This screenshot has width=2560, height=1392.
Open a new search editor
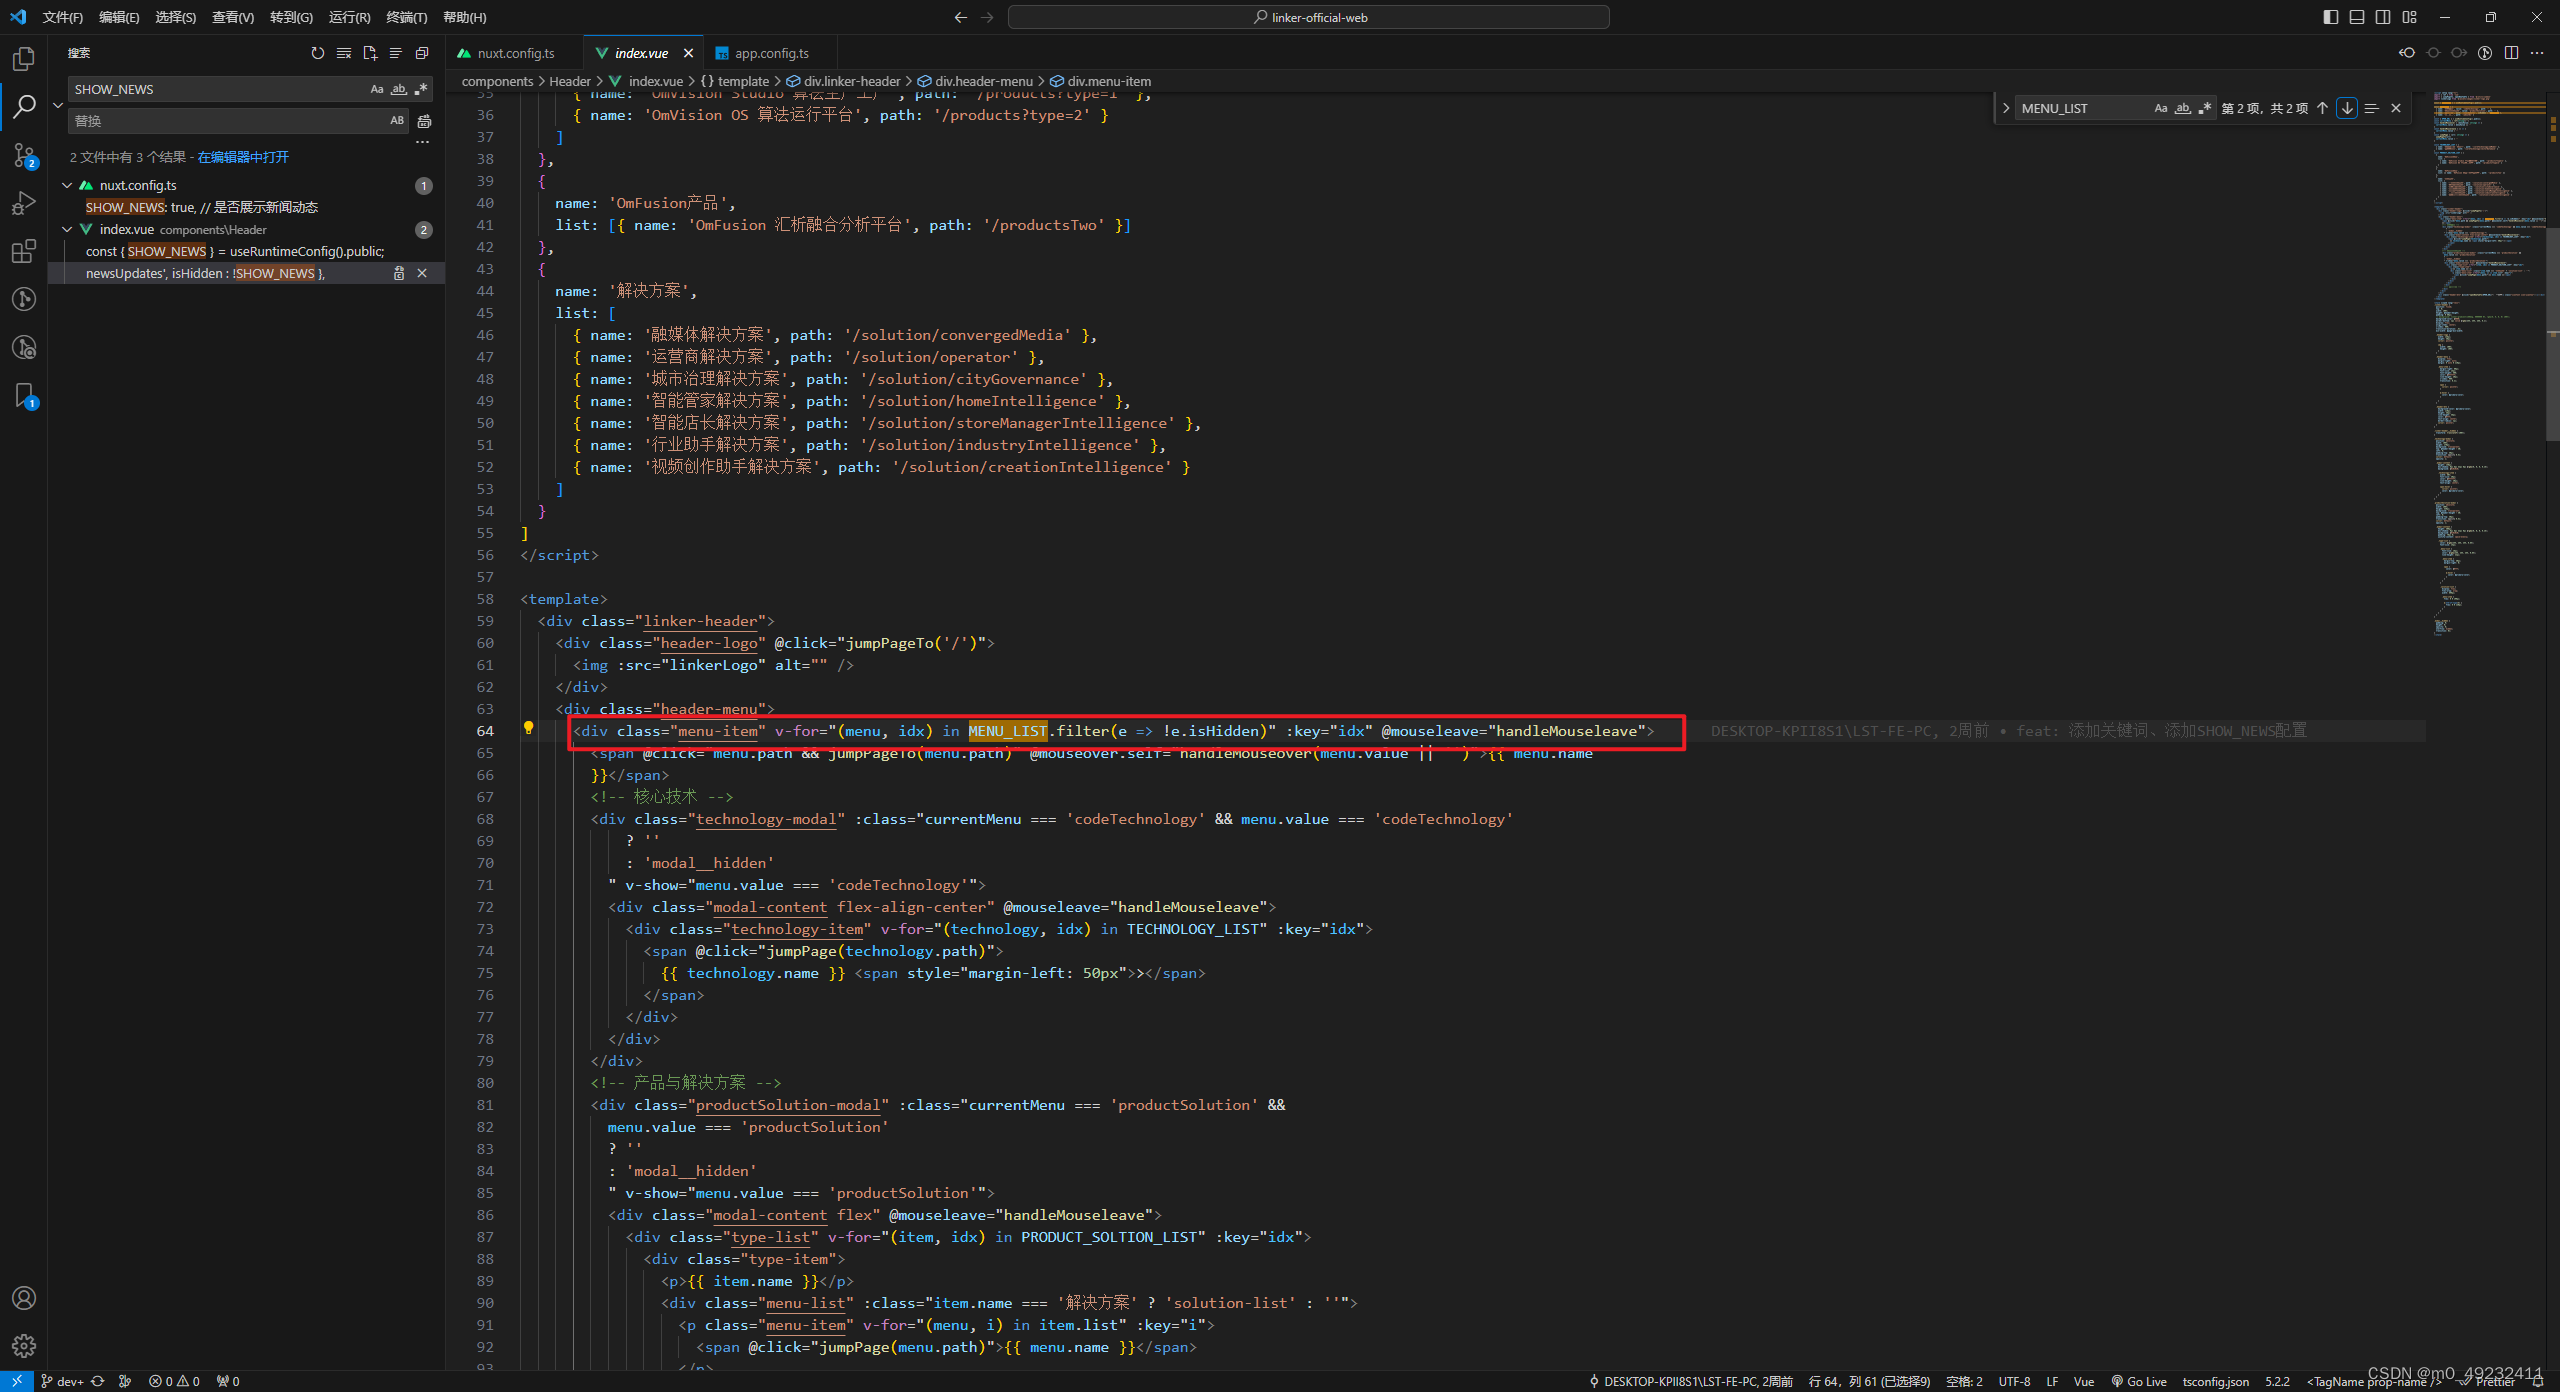(370, 53)
